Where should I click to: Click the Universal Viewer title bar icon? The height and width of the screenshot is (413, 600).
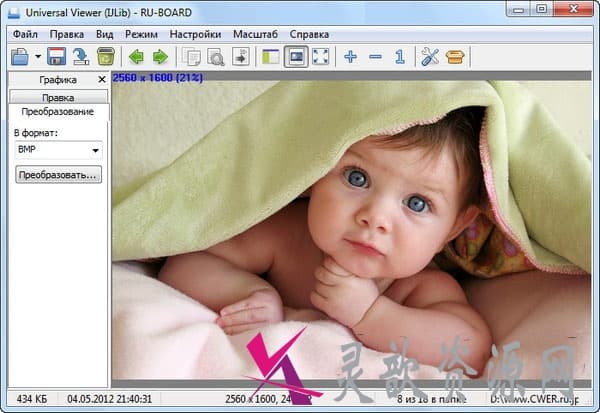pyautogui.click(x=13, y=13)
